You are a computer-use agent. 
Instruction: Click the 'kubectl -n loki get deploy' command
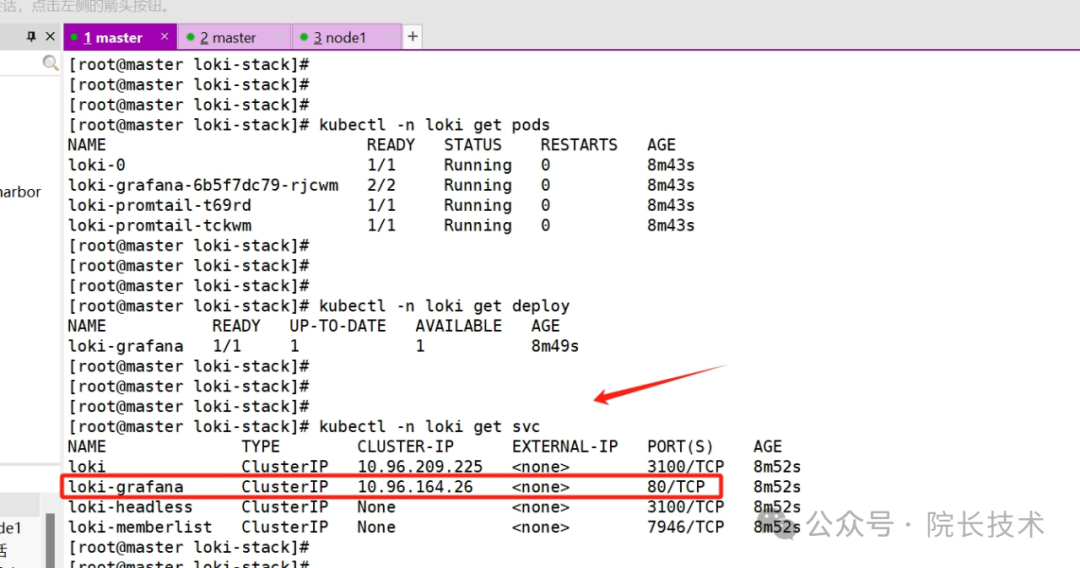point(444,306)
